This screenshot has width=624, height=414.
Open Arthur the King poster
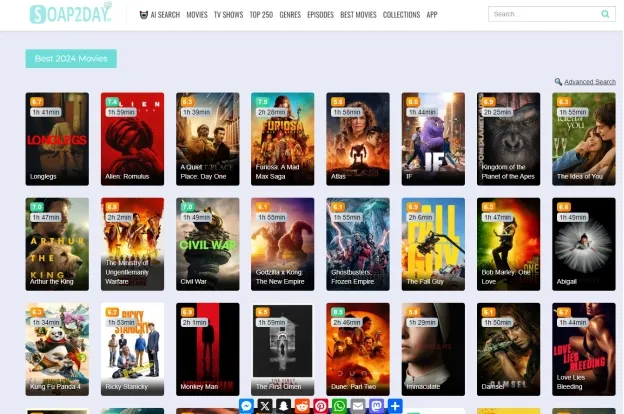(57, 244)
